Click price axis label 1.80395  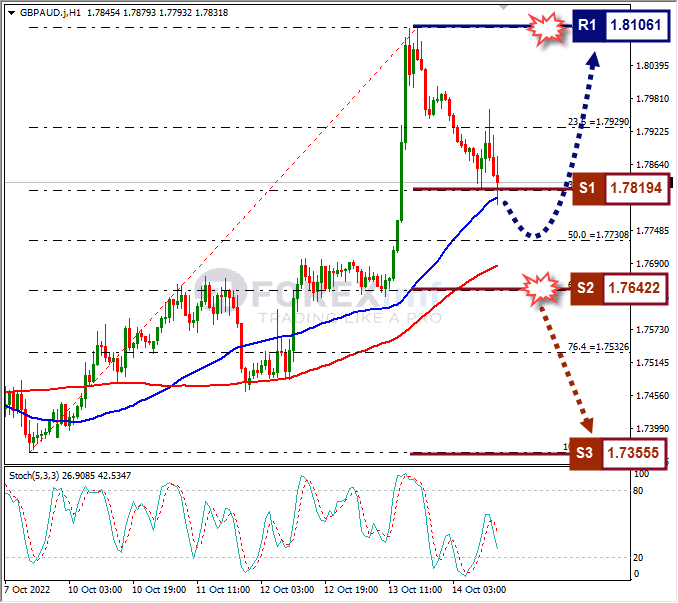652,66
